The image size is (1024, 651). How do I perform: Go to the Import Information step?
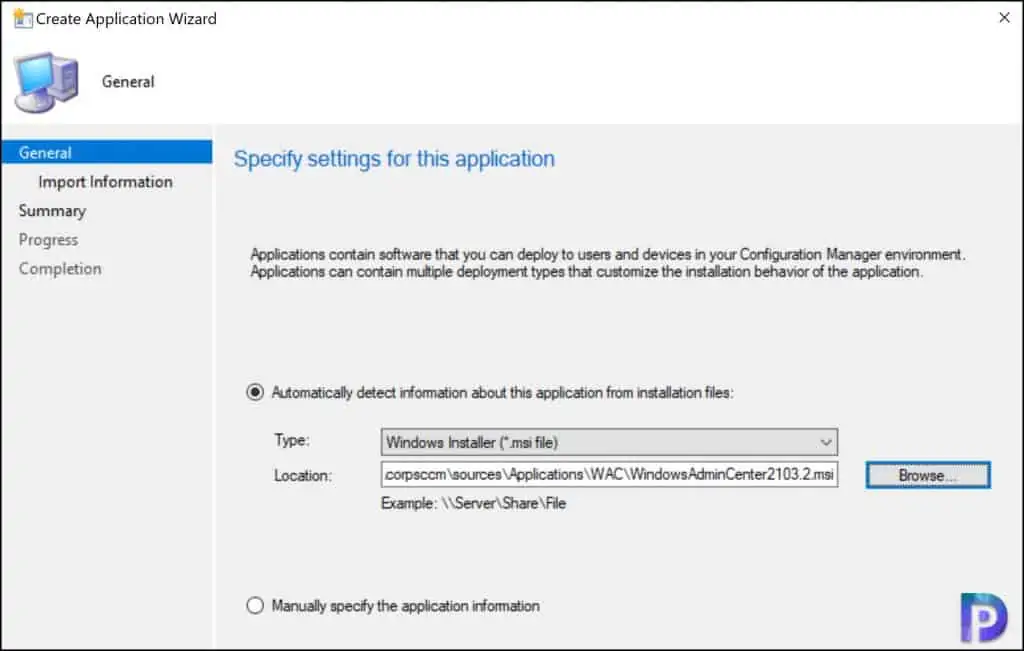(105, 182)
